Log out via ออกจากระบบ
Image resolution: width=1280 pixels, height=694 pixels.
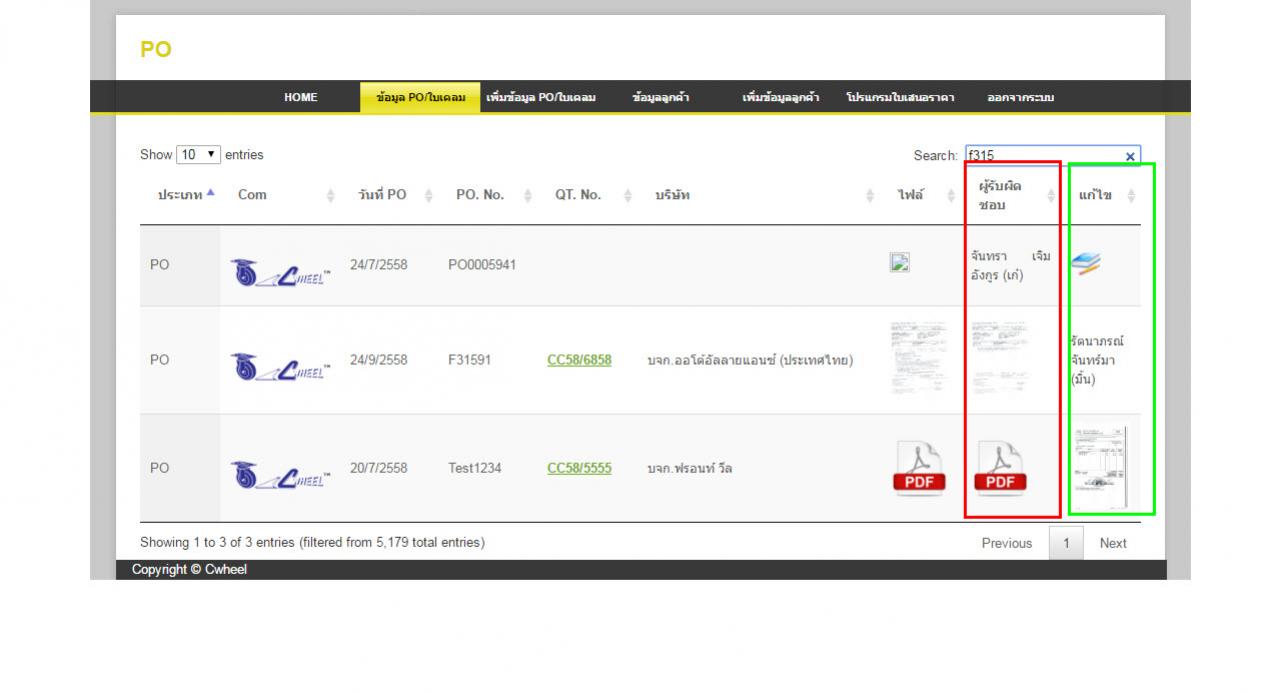[1020, 97]
